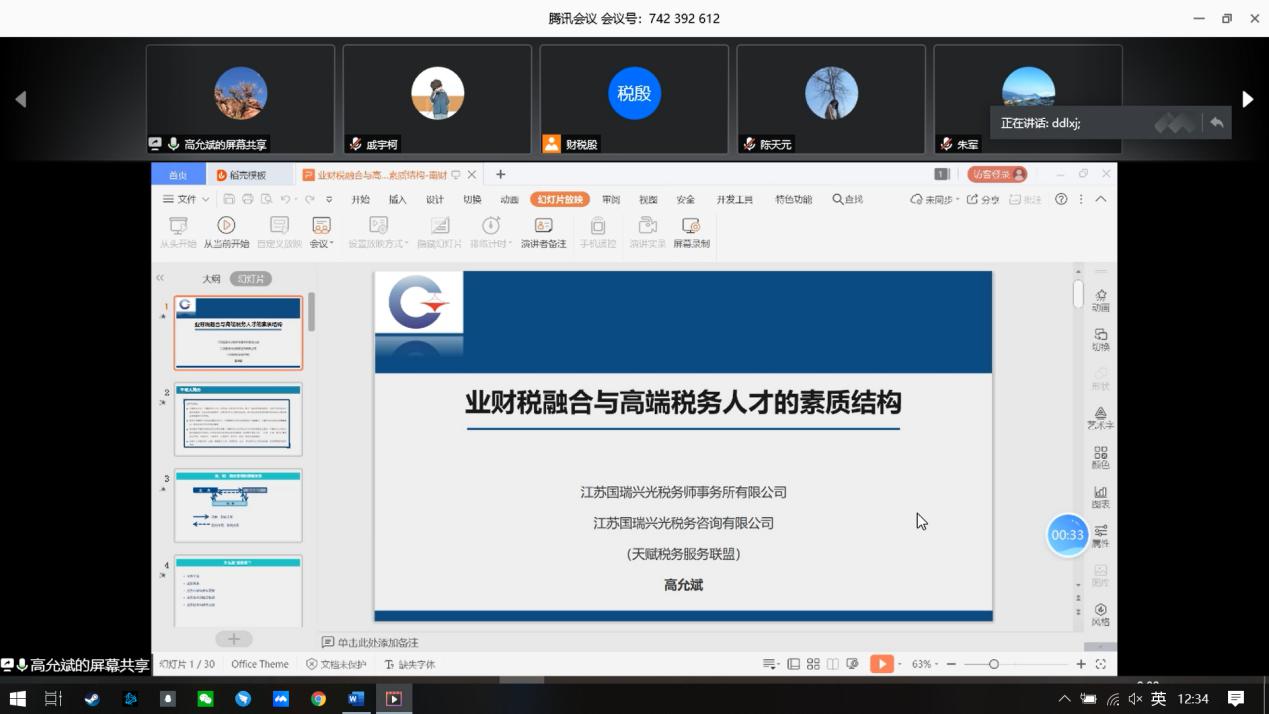This screenshot has width=1269, height=714.
Task: Collapse the ribbon with chevron arrow
Action: pyautogui.click(x=1101, y=199)
